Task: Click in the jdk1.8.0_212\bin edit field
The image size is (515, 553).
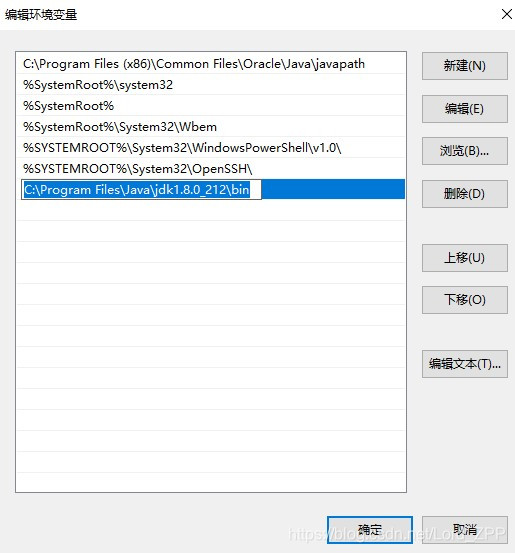Action: pos(141,190)
